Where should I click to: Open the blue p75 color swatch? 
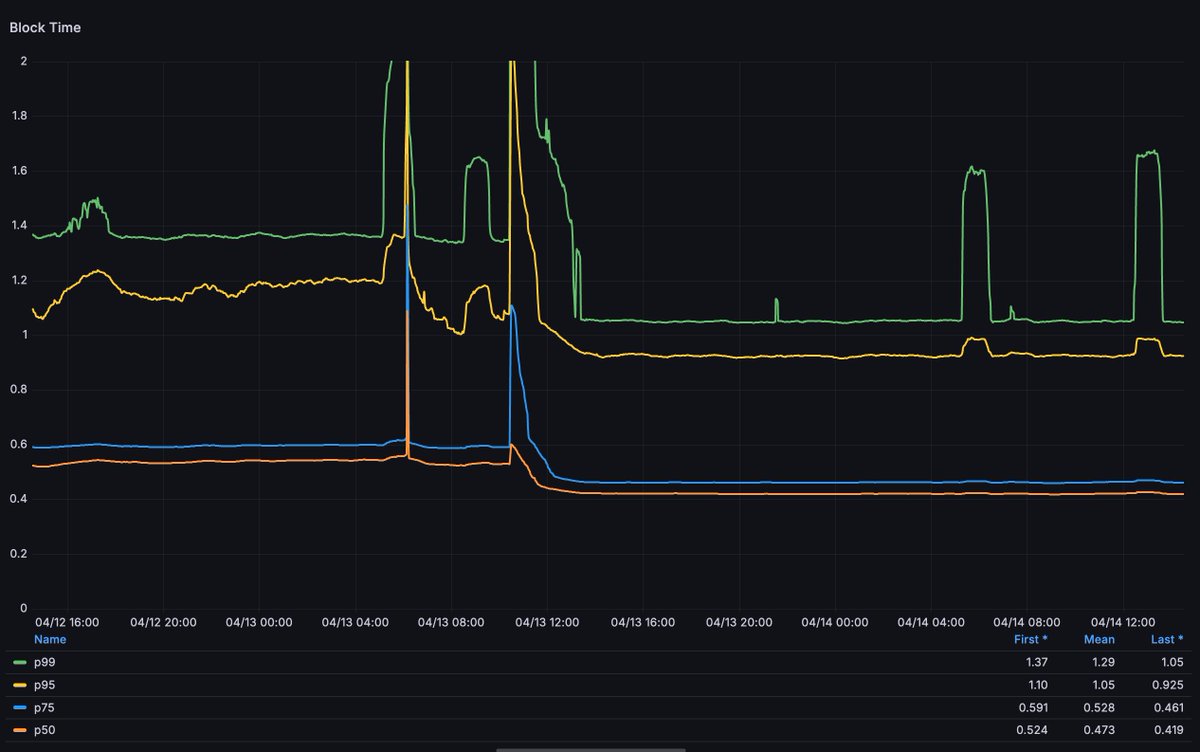point(20,709)
